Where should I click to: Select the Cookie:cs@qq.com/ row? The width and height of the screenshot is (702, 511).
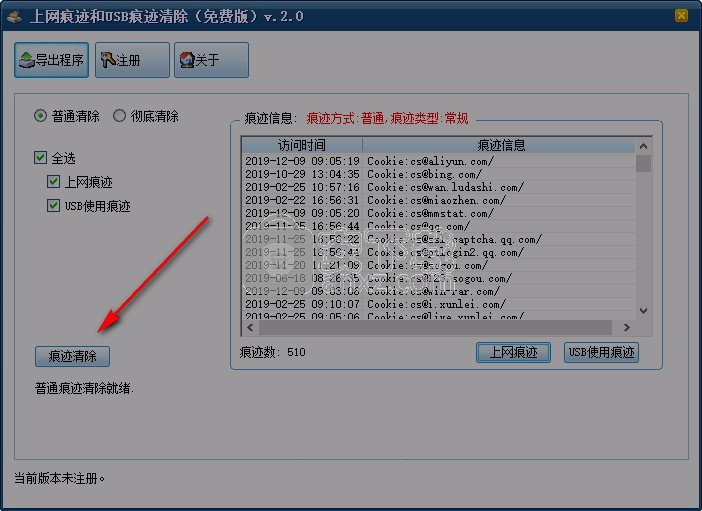click(438, 226)
